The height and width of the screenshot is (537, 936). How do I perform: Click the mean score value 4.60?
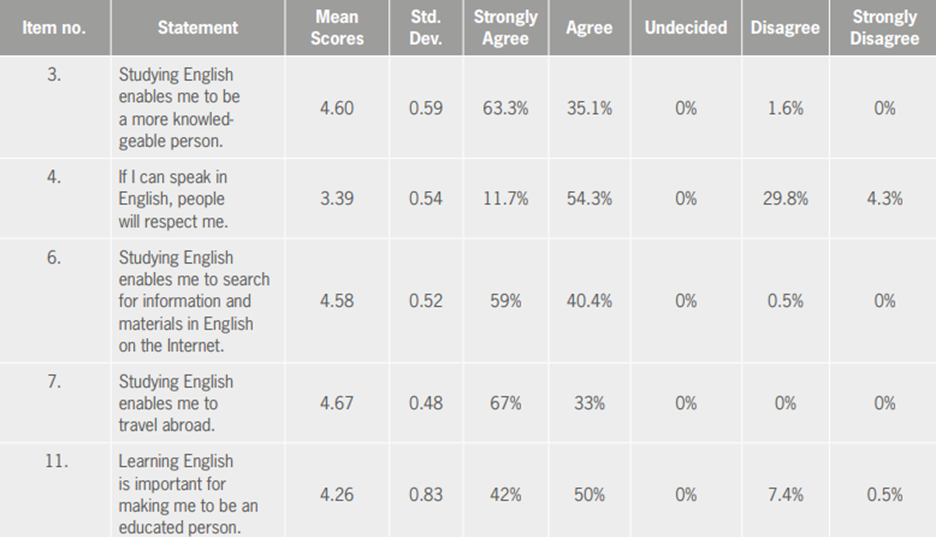tap(337, 108)
